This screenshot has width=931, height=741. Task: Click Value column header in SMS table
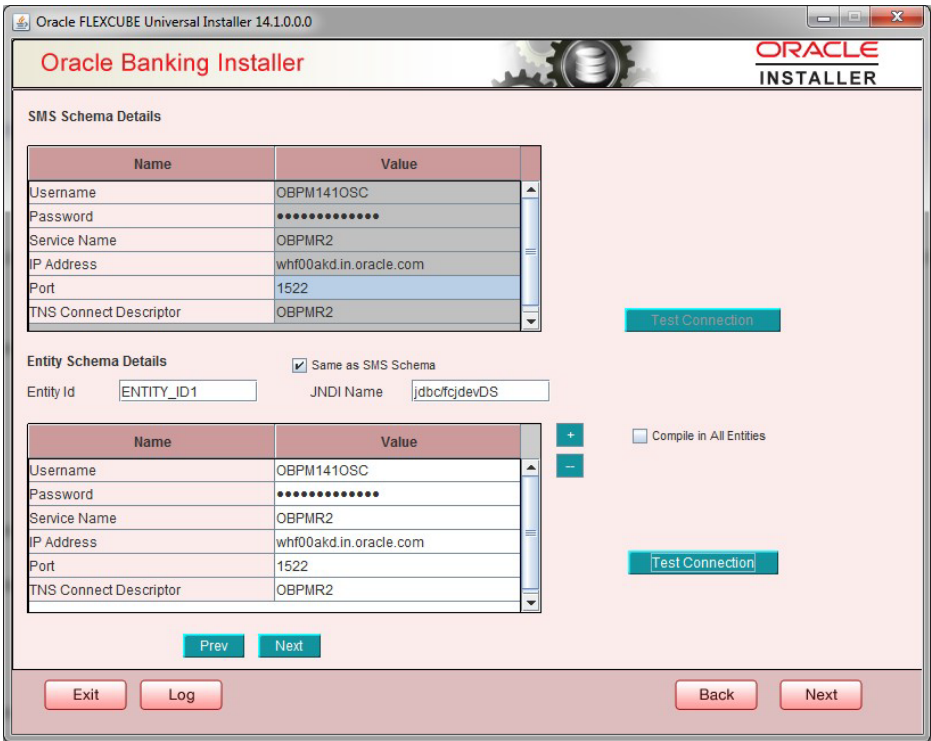(398, 164)
